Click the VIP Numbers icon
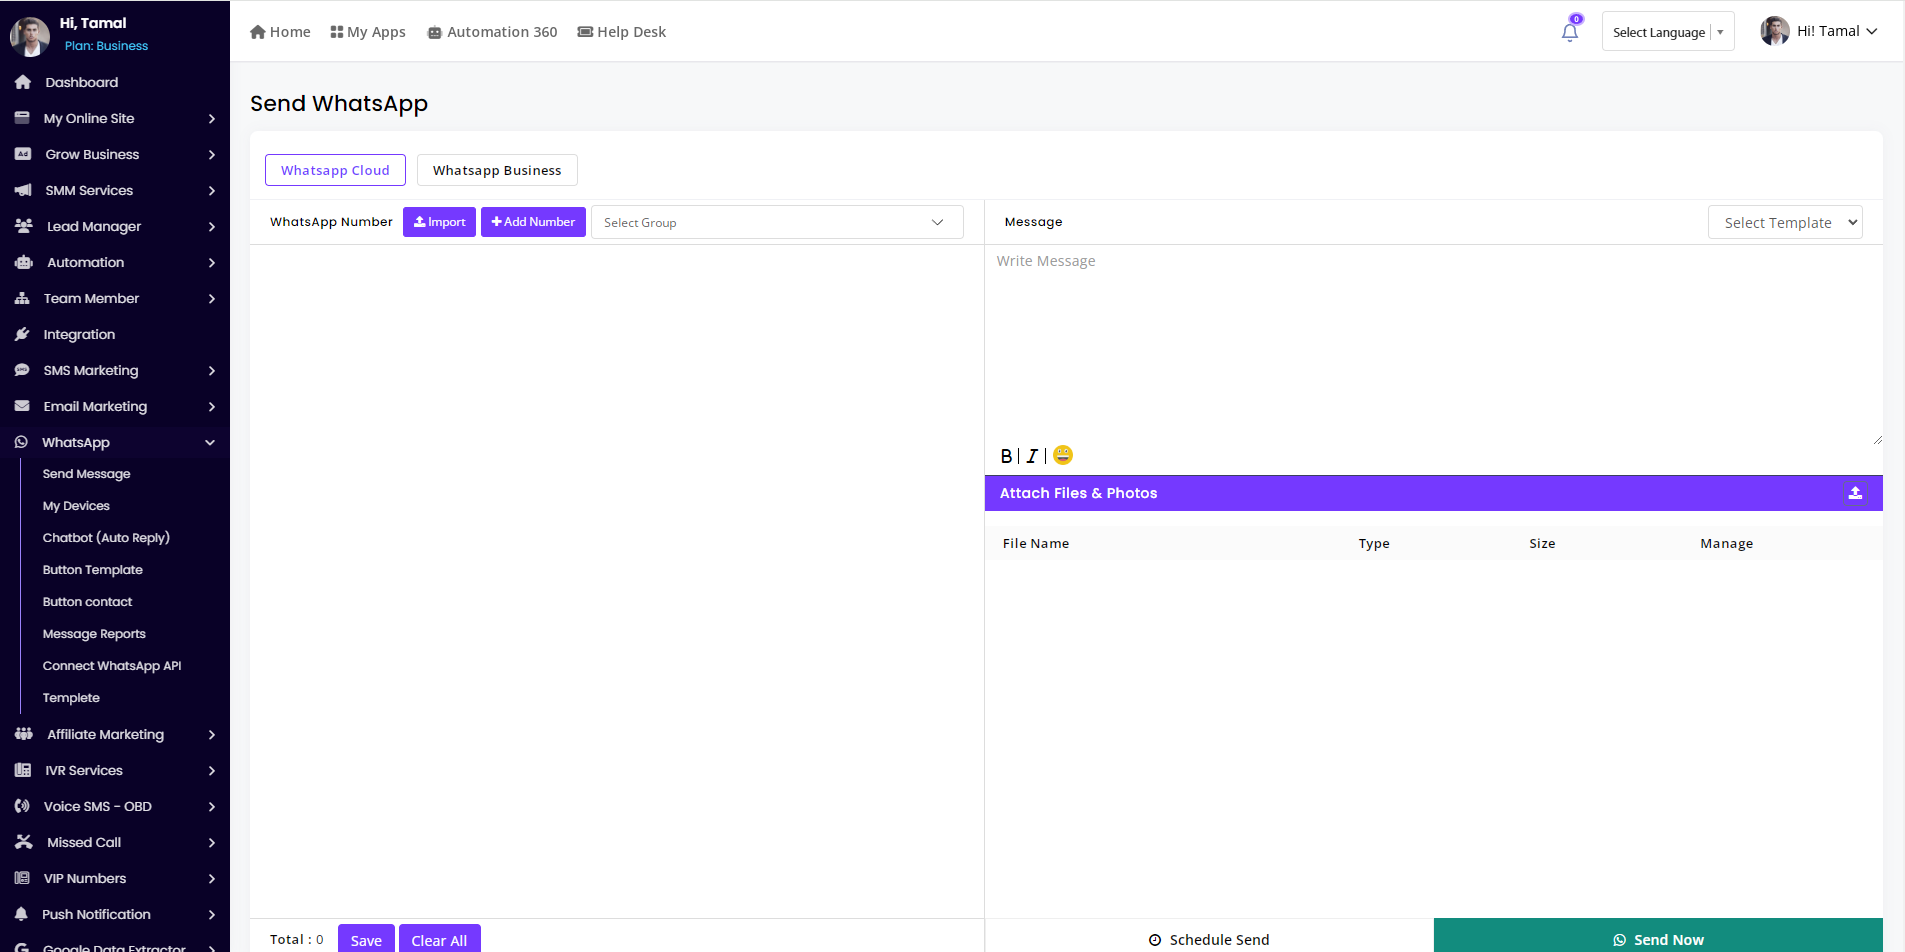Screen dimensions: 1905x952 pyautogui.click(x=22, y=878)
